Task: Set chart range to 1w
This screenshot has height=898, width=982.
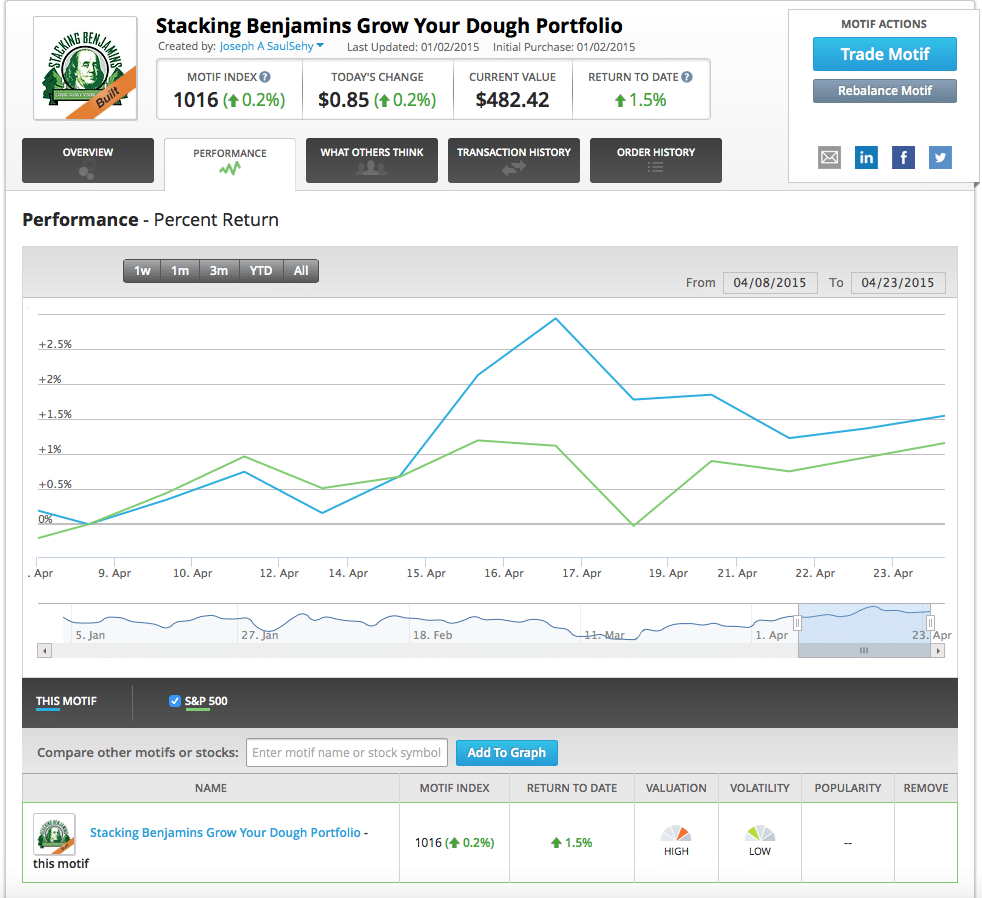Action: pyautogui.click(x=142, y=271)
